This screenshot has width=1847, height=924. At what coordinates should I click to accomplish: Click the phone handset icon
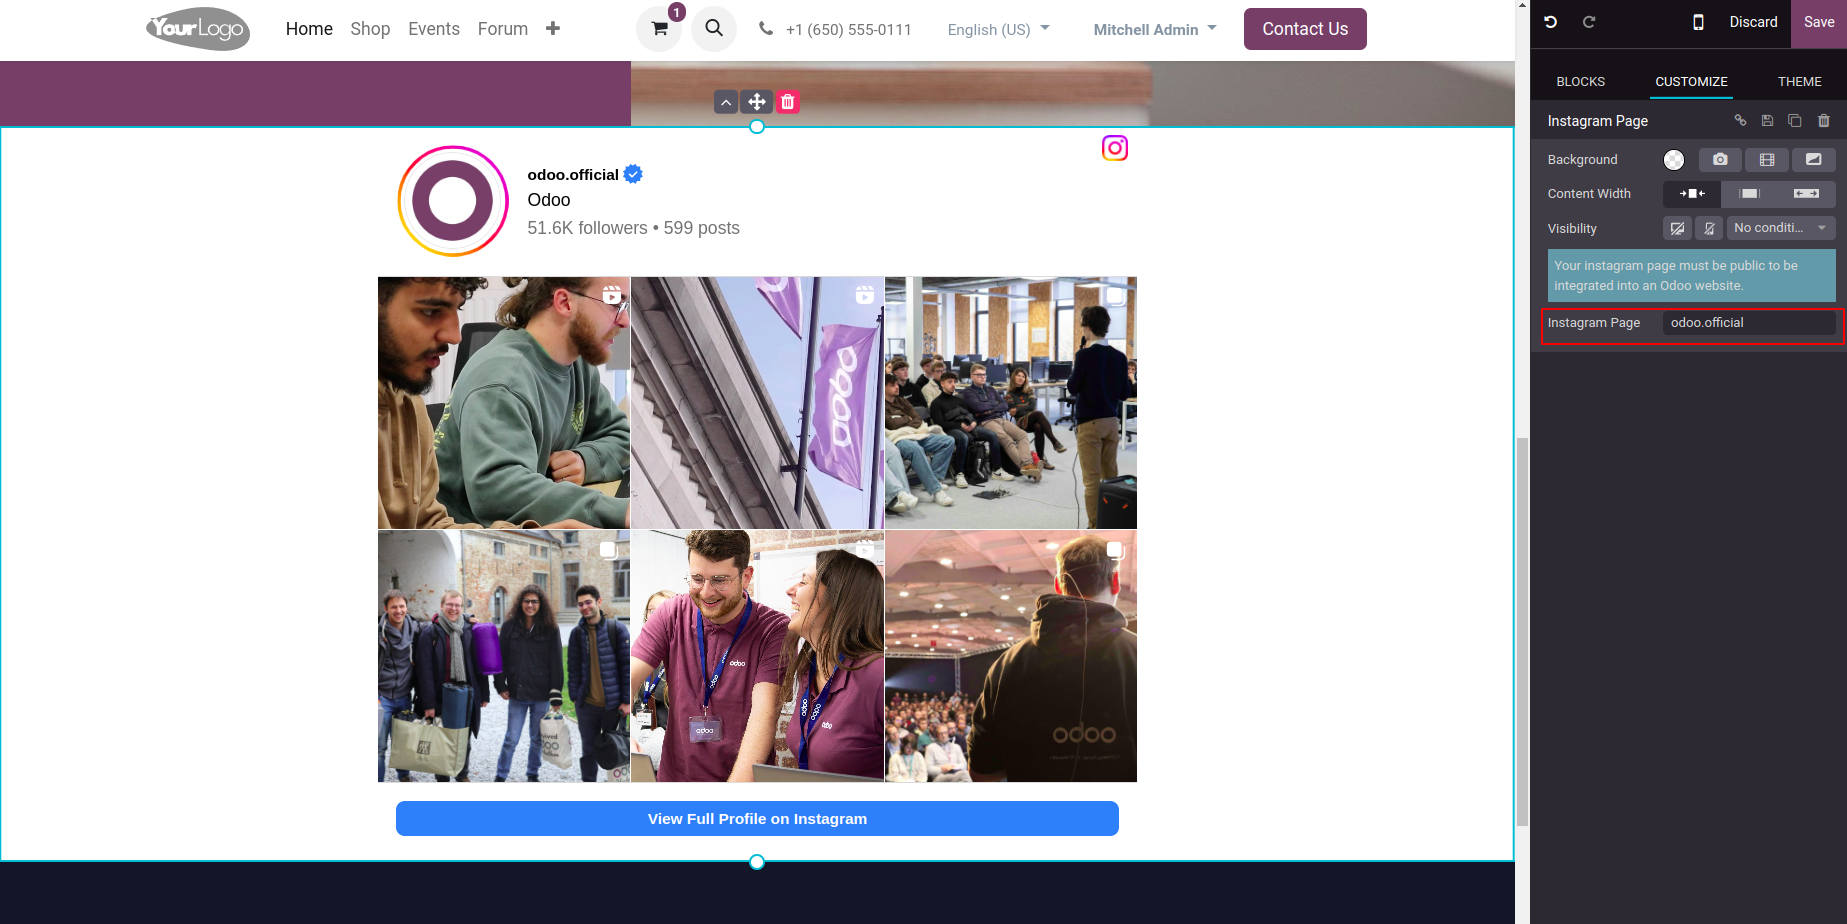click(x=766, y=29)
